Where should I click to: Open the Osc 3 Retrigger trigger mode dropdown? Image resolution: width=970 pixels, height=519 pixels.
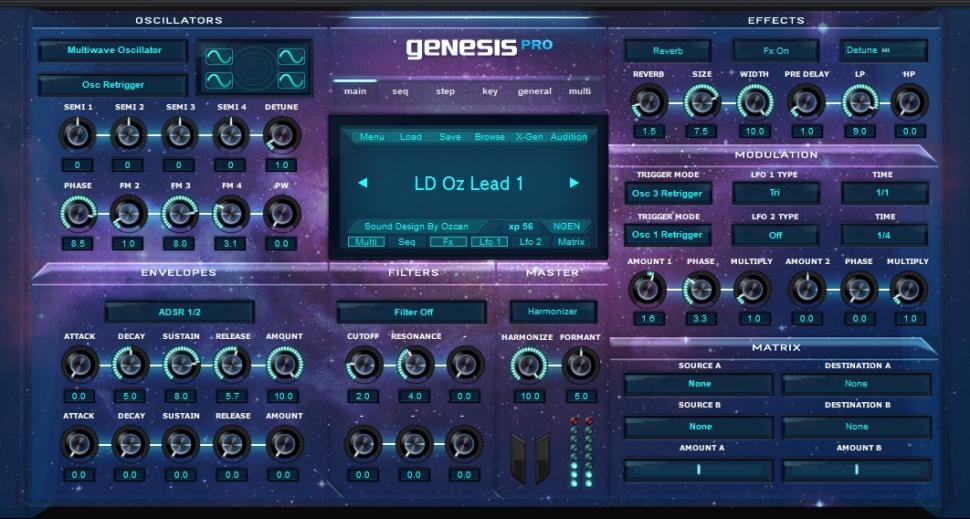tap(667, 193)
